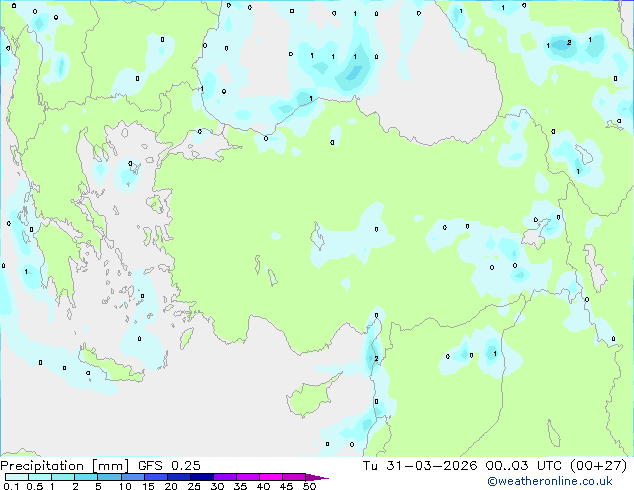Click the 25–30 mm dark blue swatch
This screenshot has width=634, height=490.
(201, 477)
